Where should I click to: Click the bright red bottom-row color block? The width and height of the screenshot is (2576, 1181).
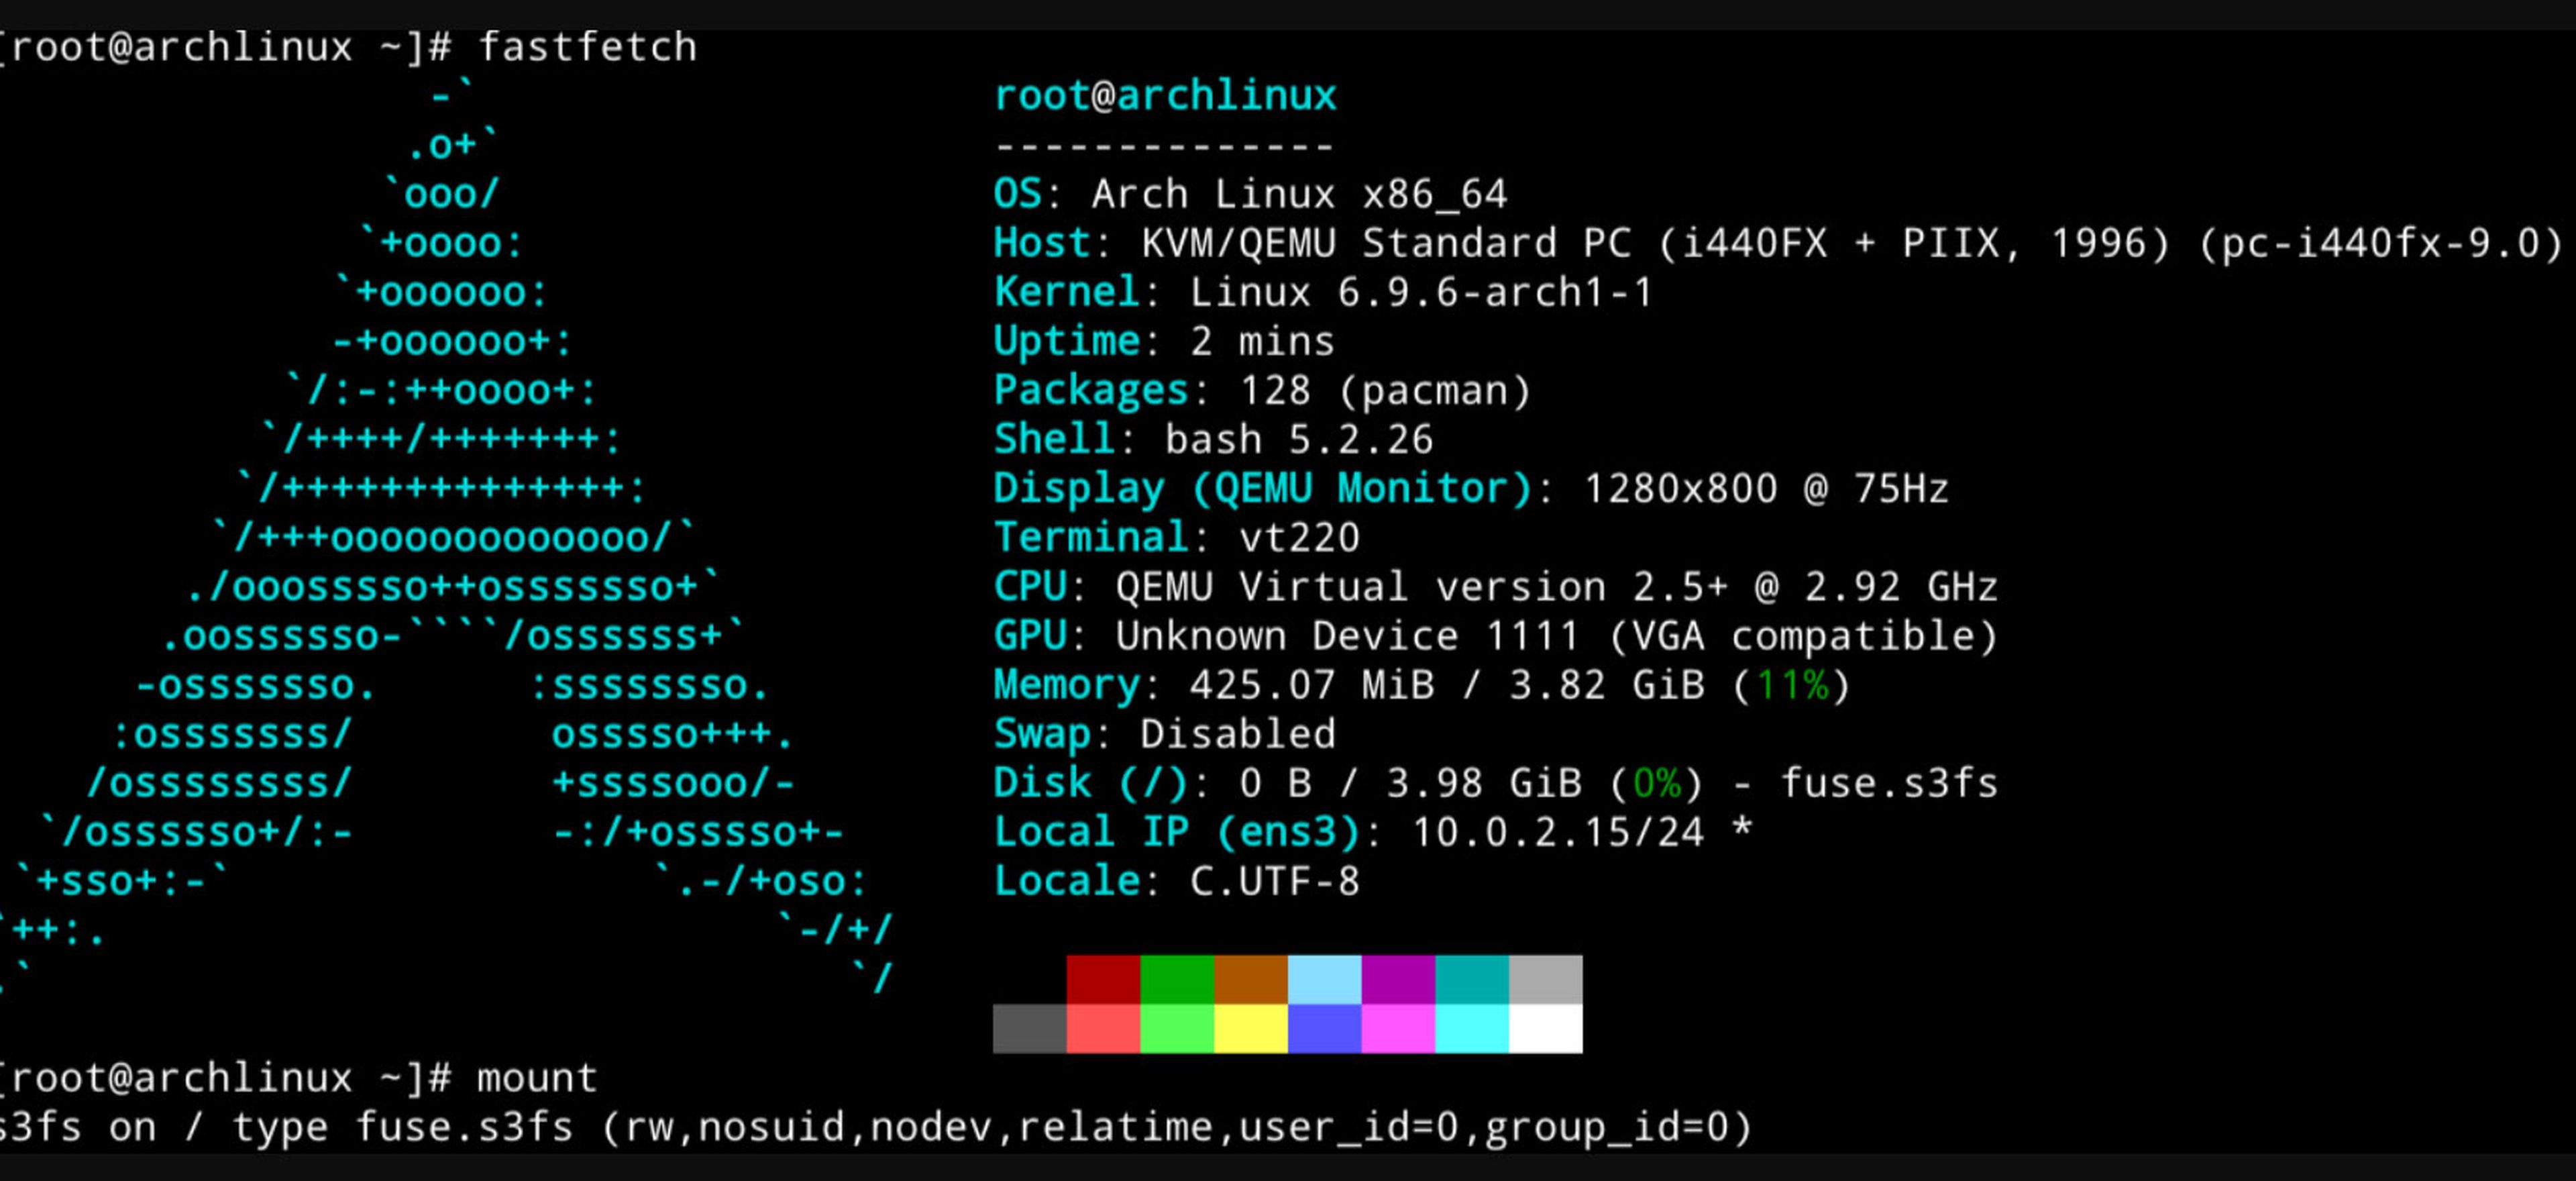pyautogui.click(x=1103, y=1029)
